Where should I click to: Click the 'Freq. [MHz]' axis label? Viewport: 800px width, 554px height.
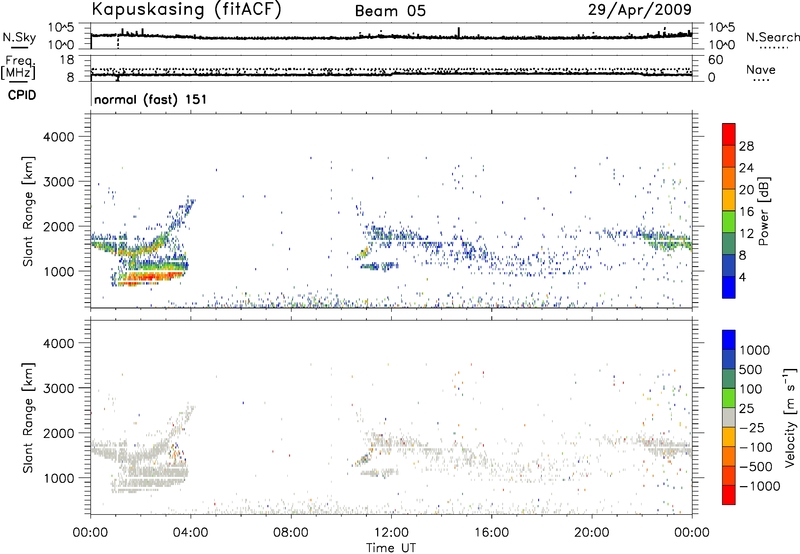tap(18, 68)
